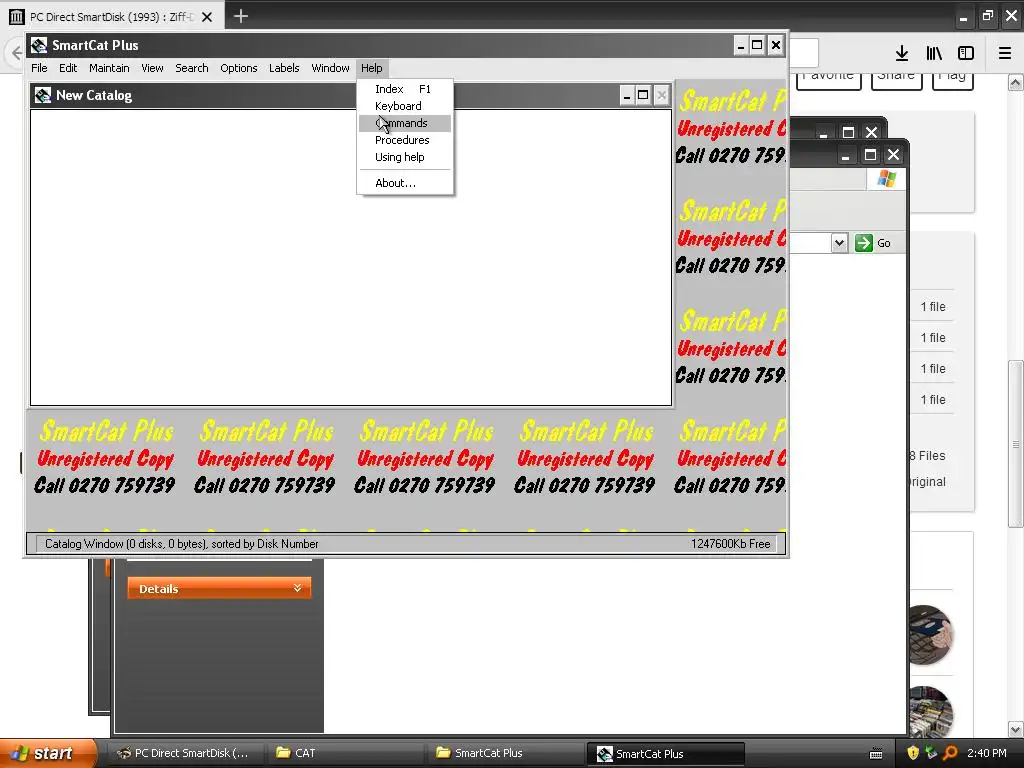The image size is (1024, 768).
Task: Close the open Help menu
Action: tap(372, 68)
